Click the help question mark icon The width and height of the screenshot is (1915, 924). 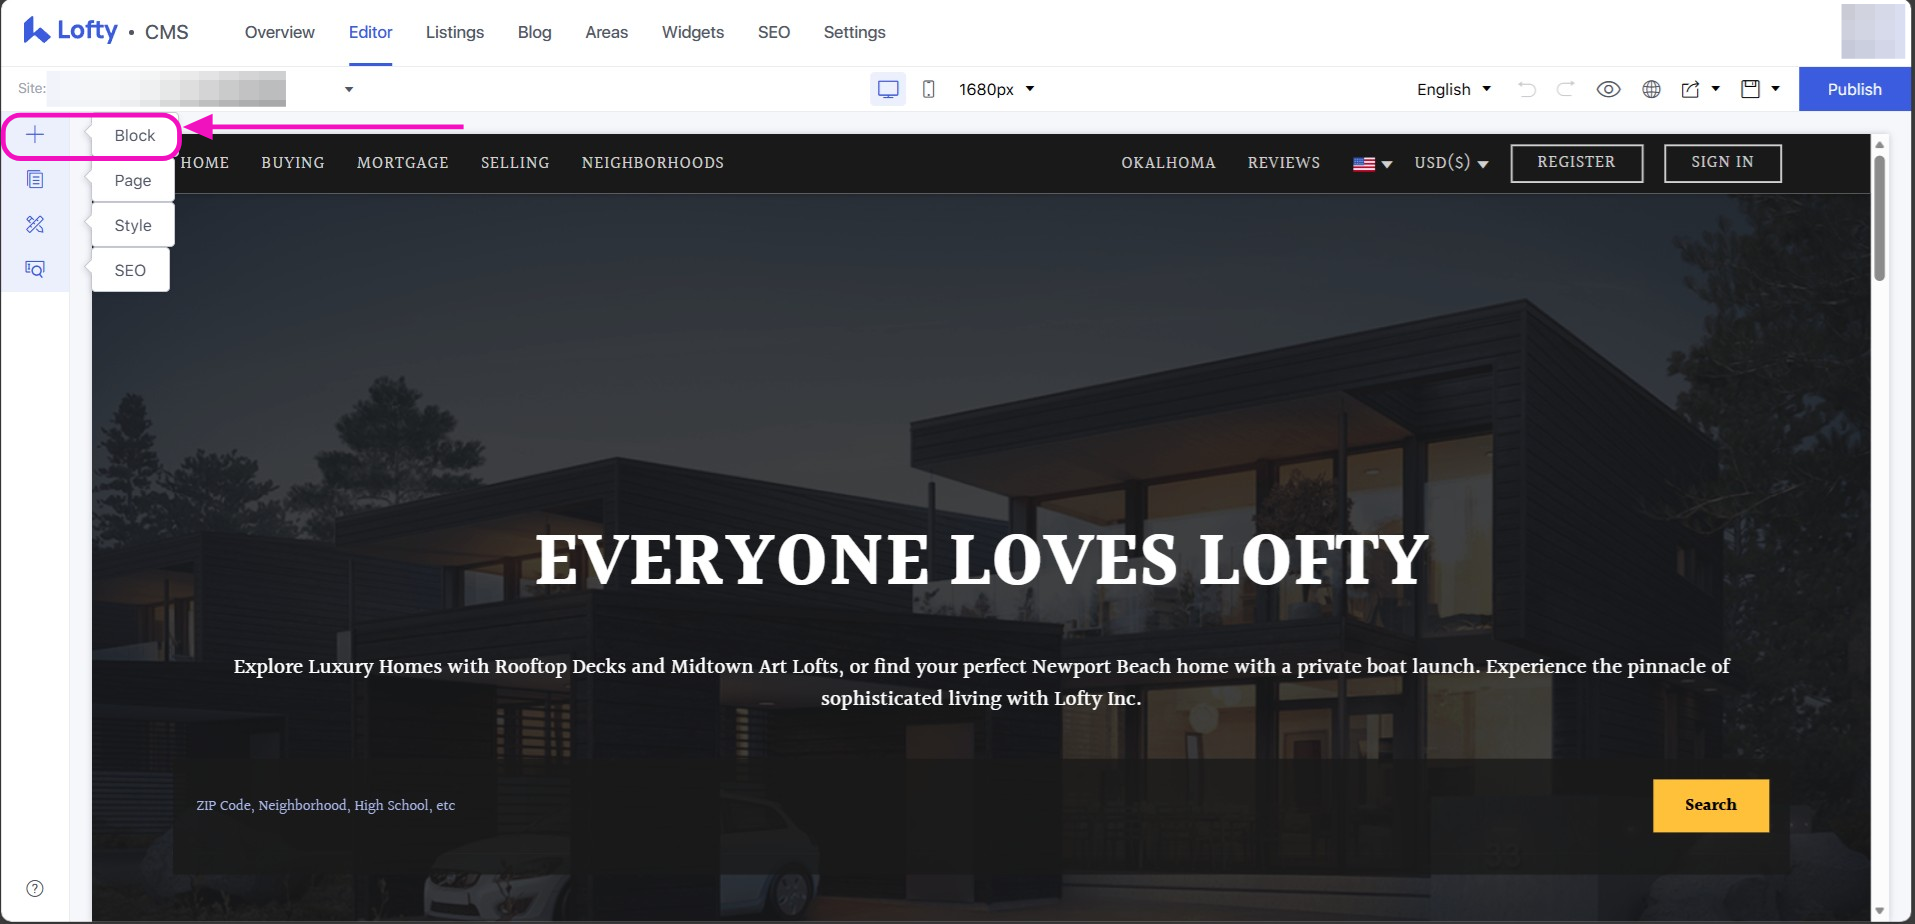click(35, 888)
